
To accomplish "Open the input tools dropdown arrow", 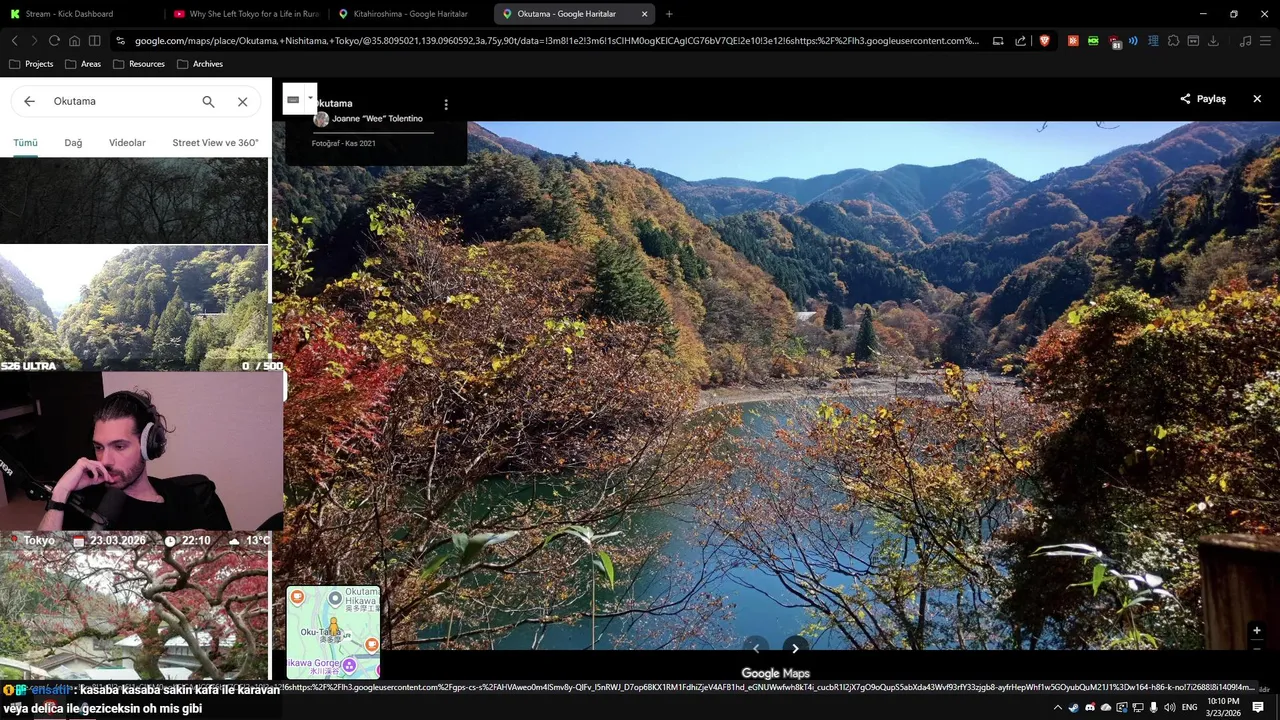I will (x=311, y=99).
